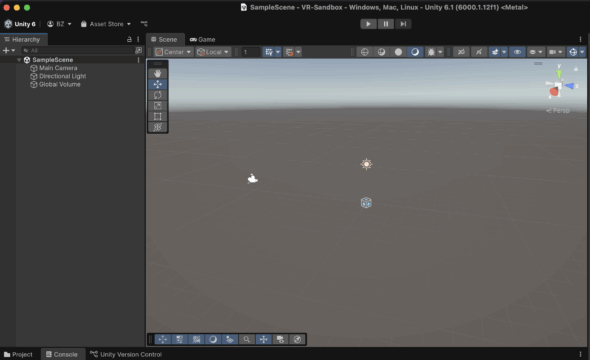Open scene effects dropdown arrow
The image size is (590, 360).
click(x=504, y=52)
